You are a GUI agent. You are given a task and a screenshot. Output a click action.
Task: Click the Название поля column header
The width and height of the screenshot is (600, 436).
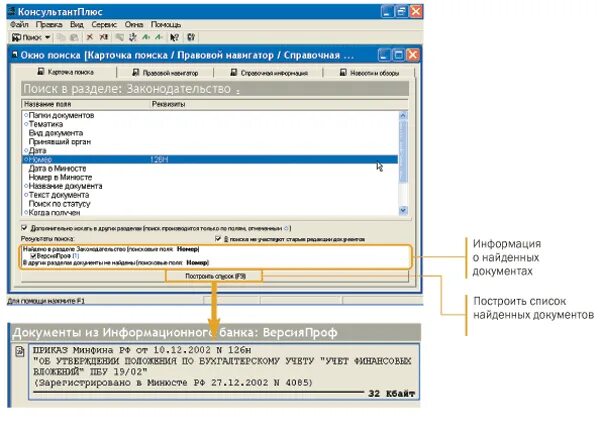[x=86, y=104]
